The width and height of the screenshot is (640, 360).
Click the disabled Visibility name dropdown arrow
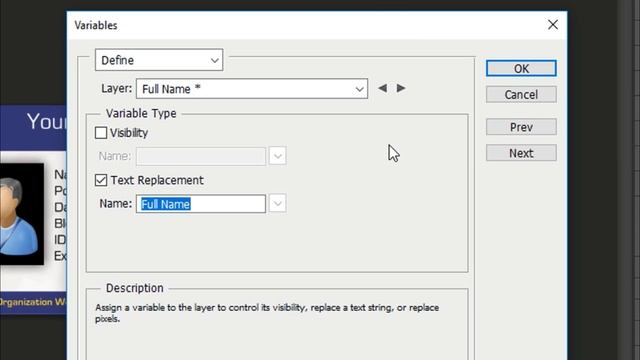278,156
